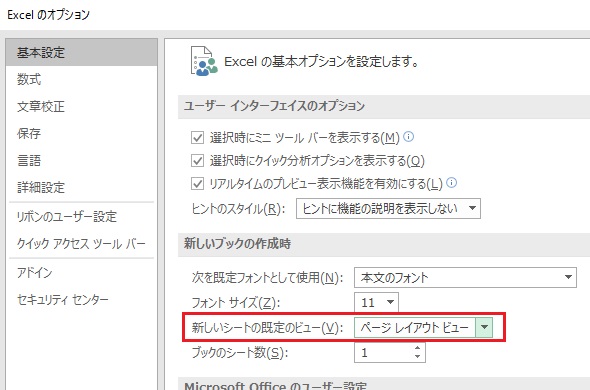Click 次を既定フォントとして使用(N) label

coord(267,278)
